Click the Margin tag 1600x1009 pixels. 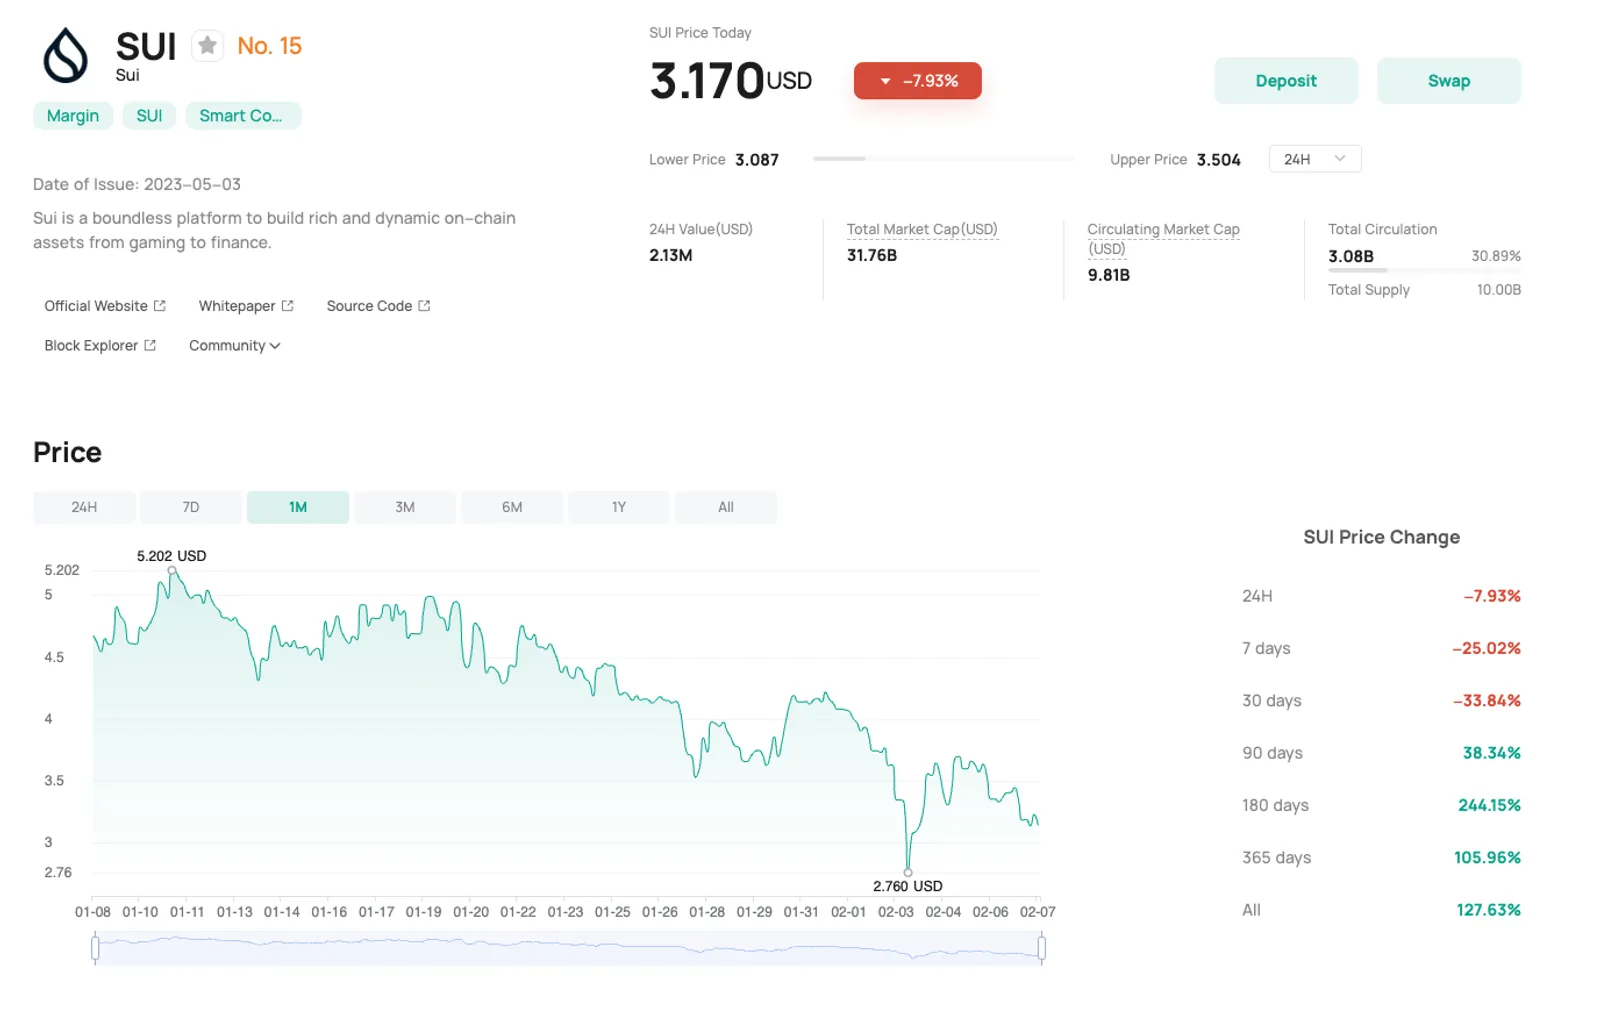click(73, 116)
